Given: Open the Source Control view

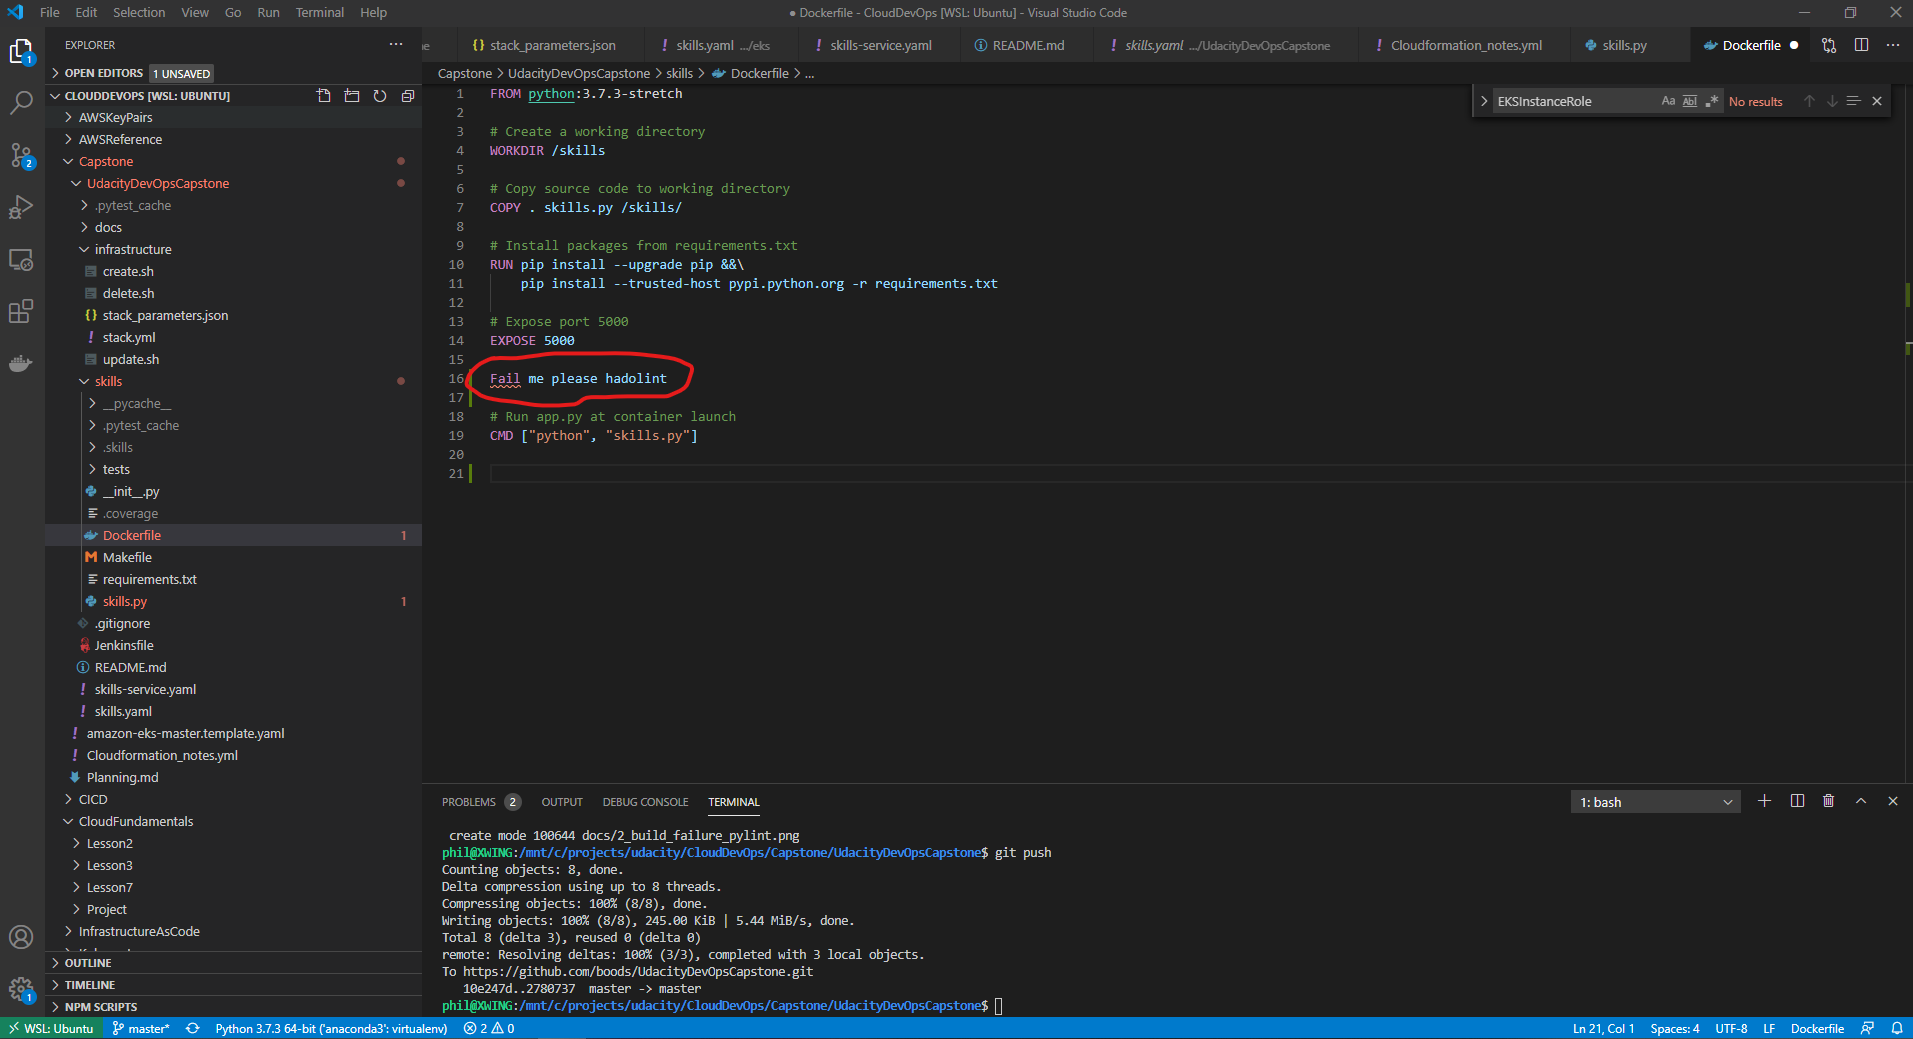Looking at the screenshot, I should [21, 155].
